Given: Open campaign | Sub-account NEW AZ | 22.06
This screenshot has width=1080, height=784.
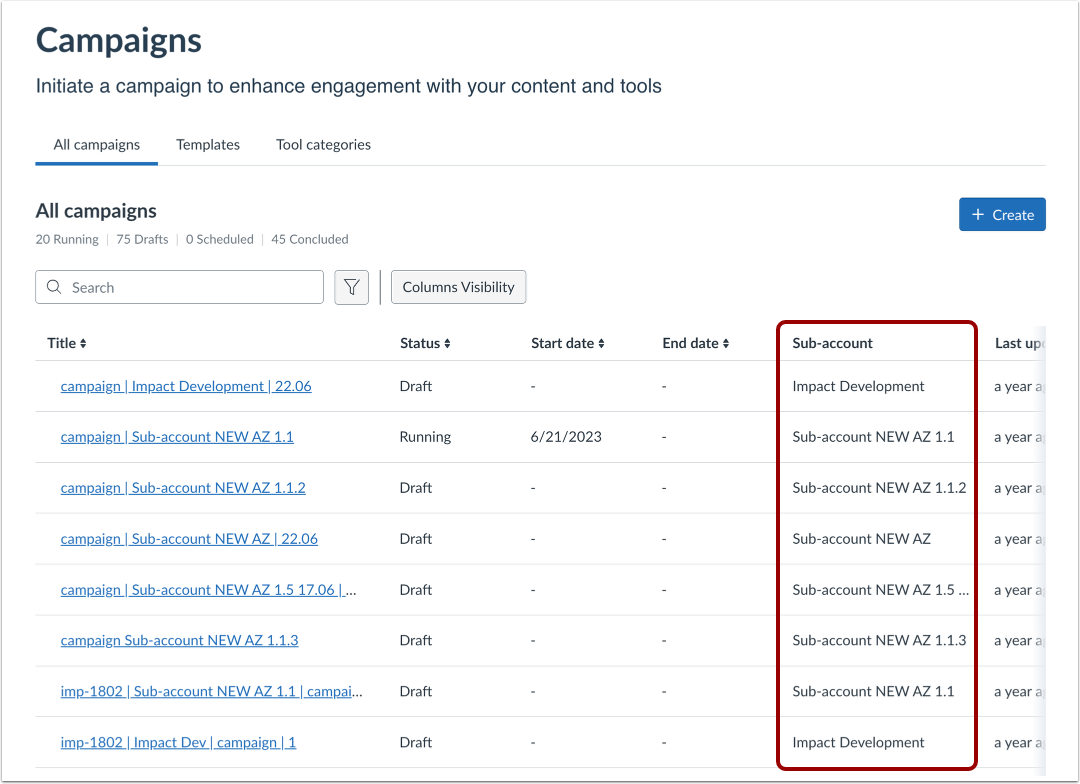Looking at the screenshot, I should coord(189,539).
